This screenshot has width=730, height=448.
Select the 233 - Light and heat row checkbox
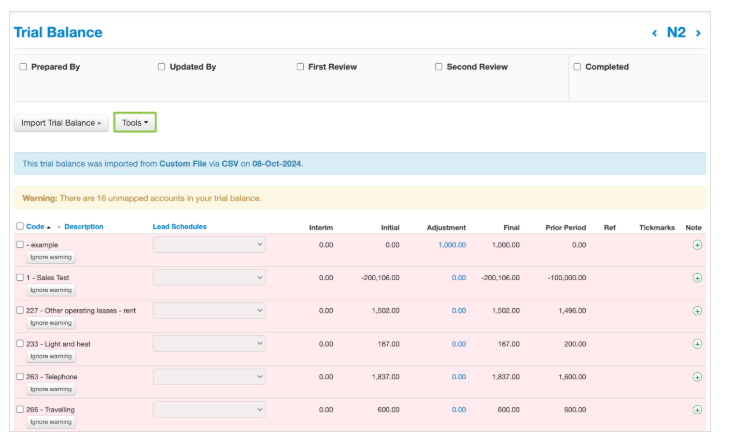(x=20, y=344)
